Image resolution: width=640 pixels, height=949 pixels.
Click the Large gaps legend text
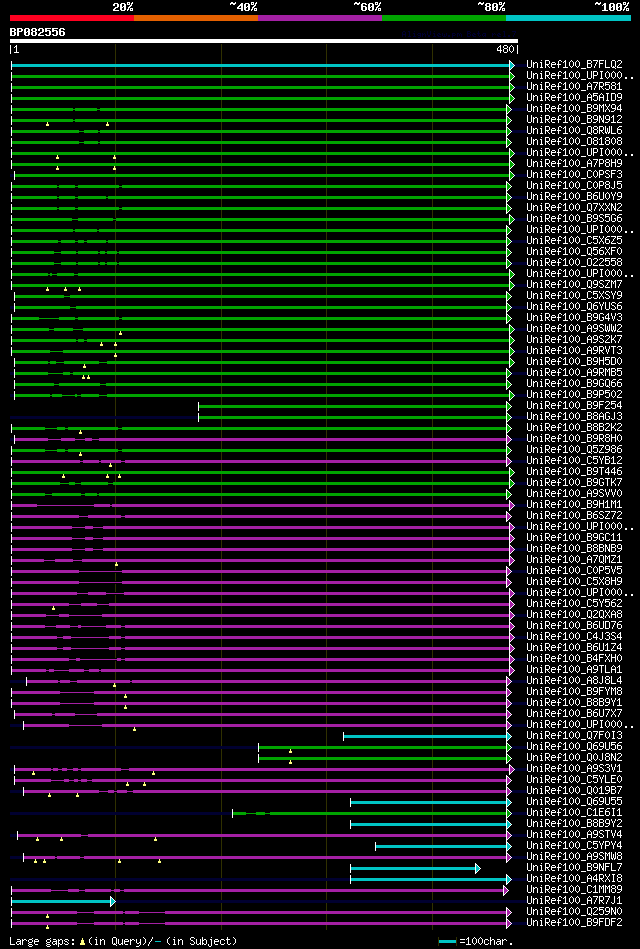click(x=124, y=941)
